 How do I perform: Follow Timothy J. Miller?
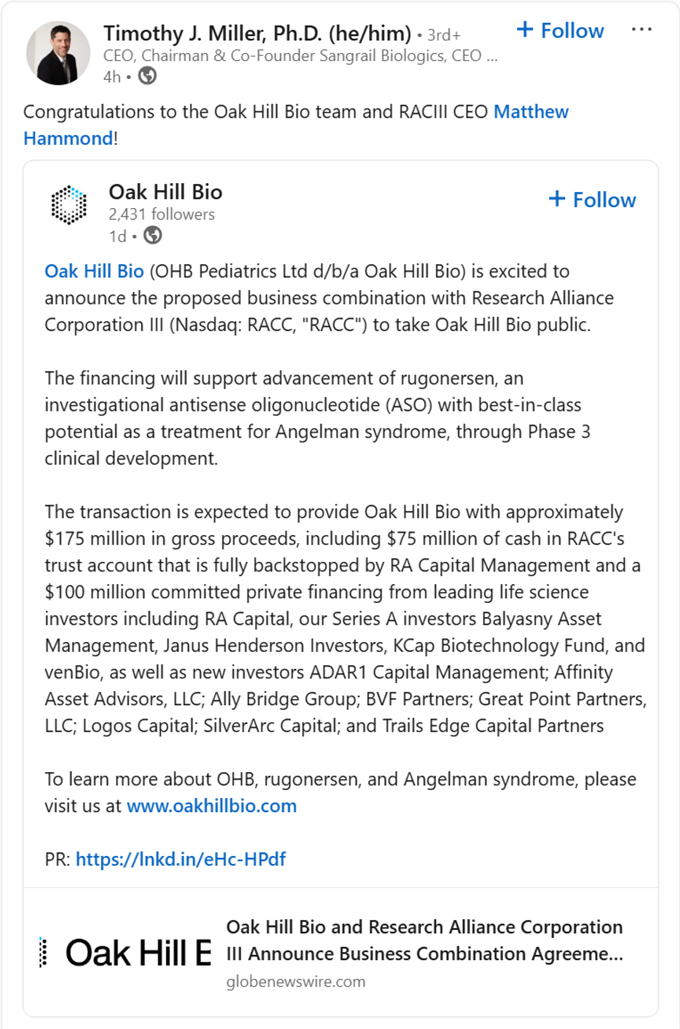tap(560, 30)
